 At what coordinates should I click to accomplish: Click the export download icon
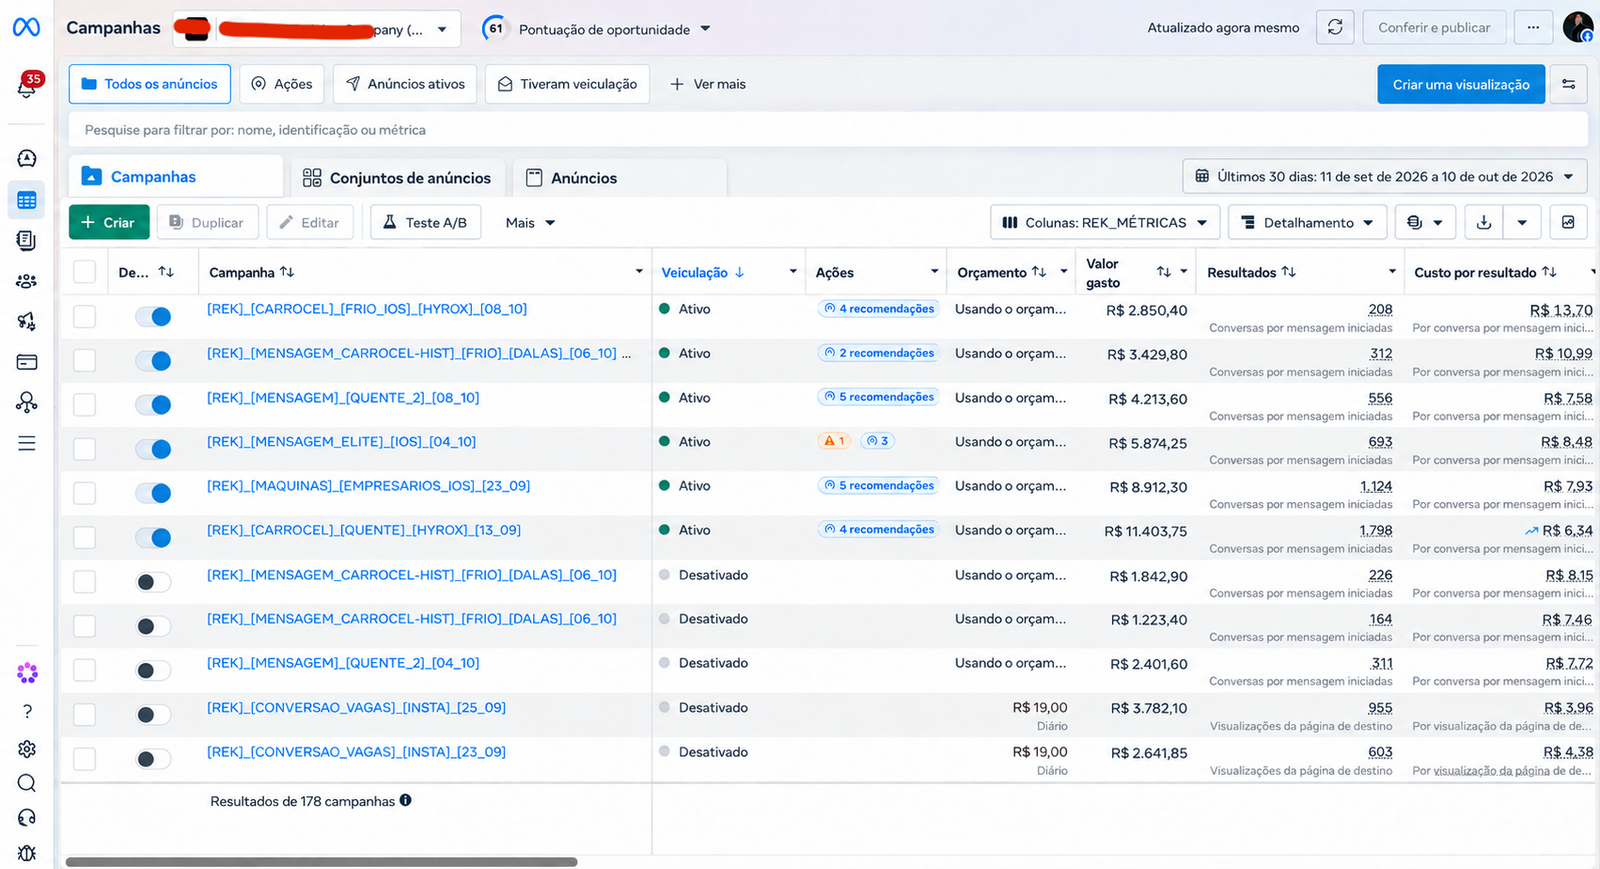1484,223
